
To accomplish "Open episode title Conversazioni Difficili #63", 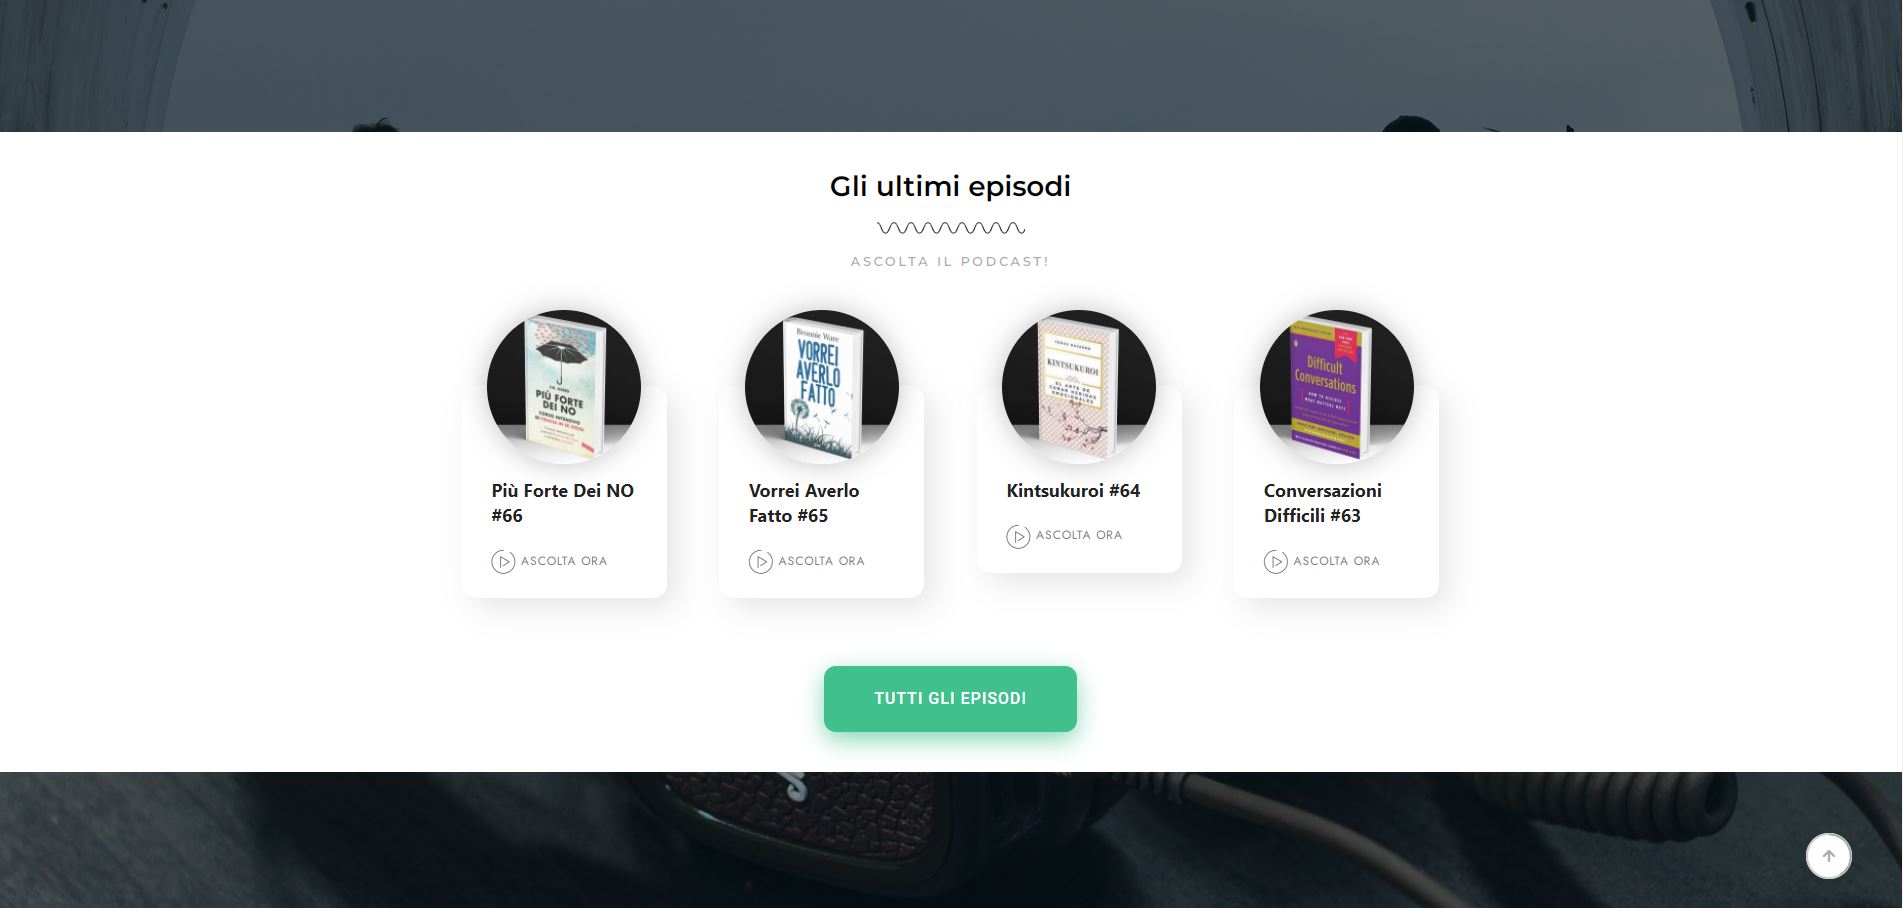I will click(1323, 503).
